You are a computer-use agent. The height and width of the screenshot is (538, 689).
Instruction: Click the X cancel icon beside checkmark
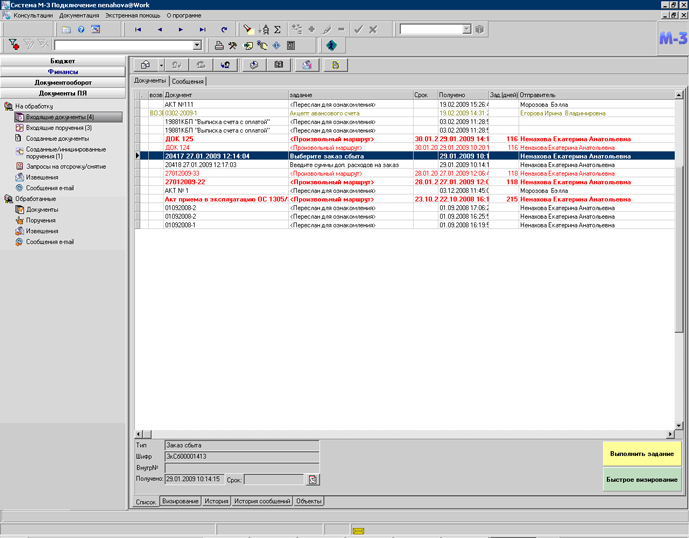pos(373,29)
